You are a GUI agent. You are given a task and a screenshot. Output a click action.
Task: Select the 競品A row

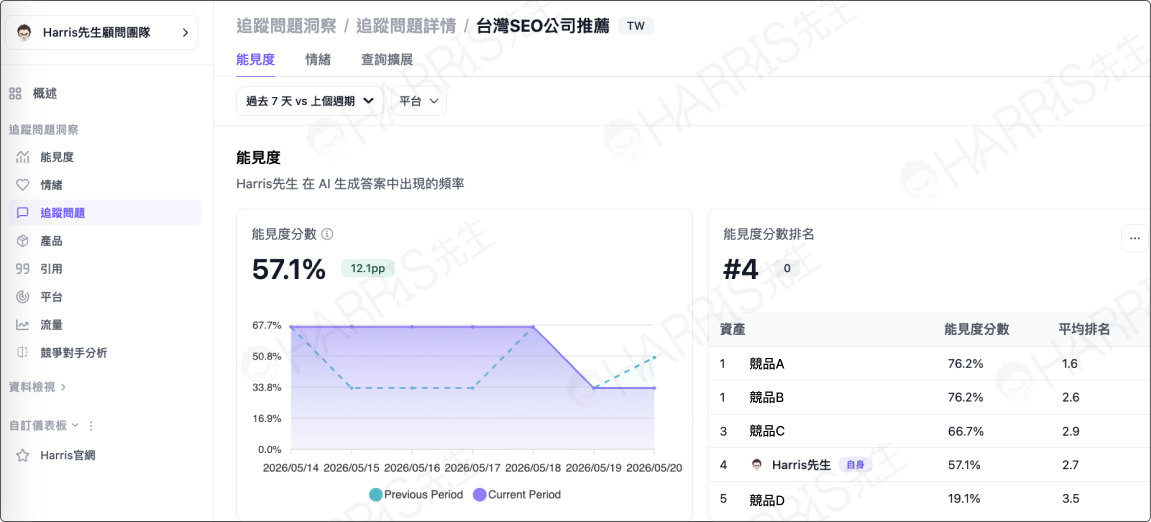[929, 363]
